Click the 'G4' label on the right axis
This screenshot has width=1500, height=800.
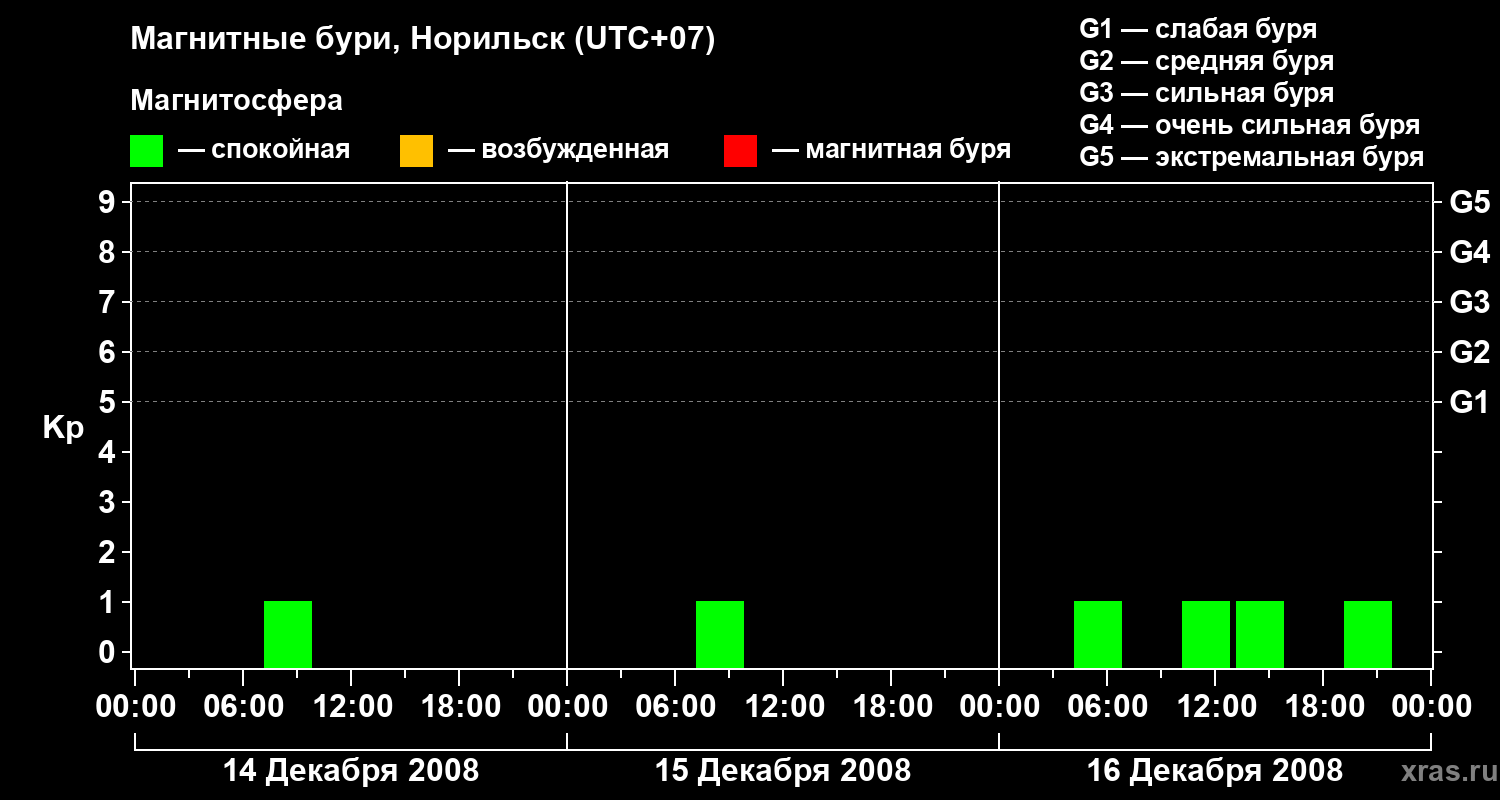[1469, 252]
